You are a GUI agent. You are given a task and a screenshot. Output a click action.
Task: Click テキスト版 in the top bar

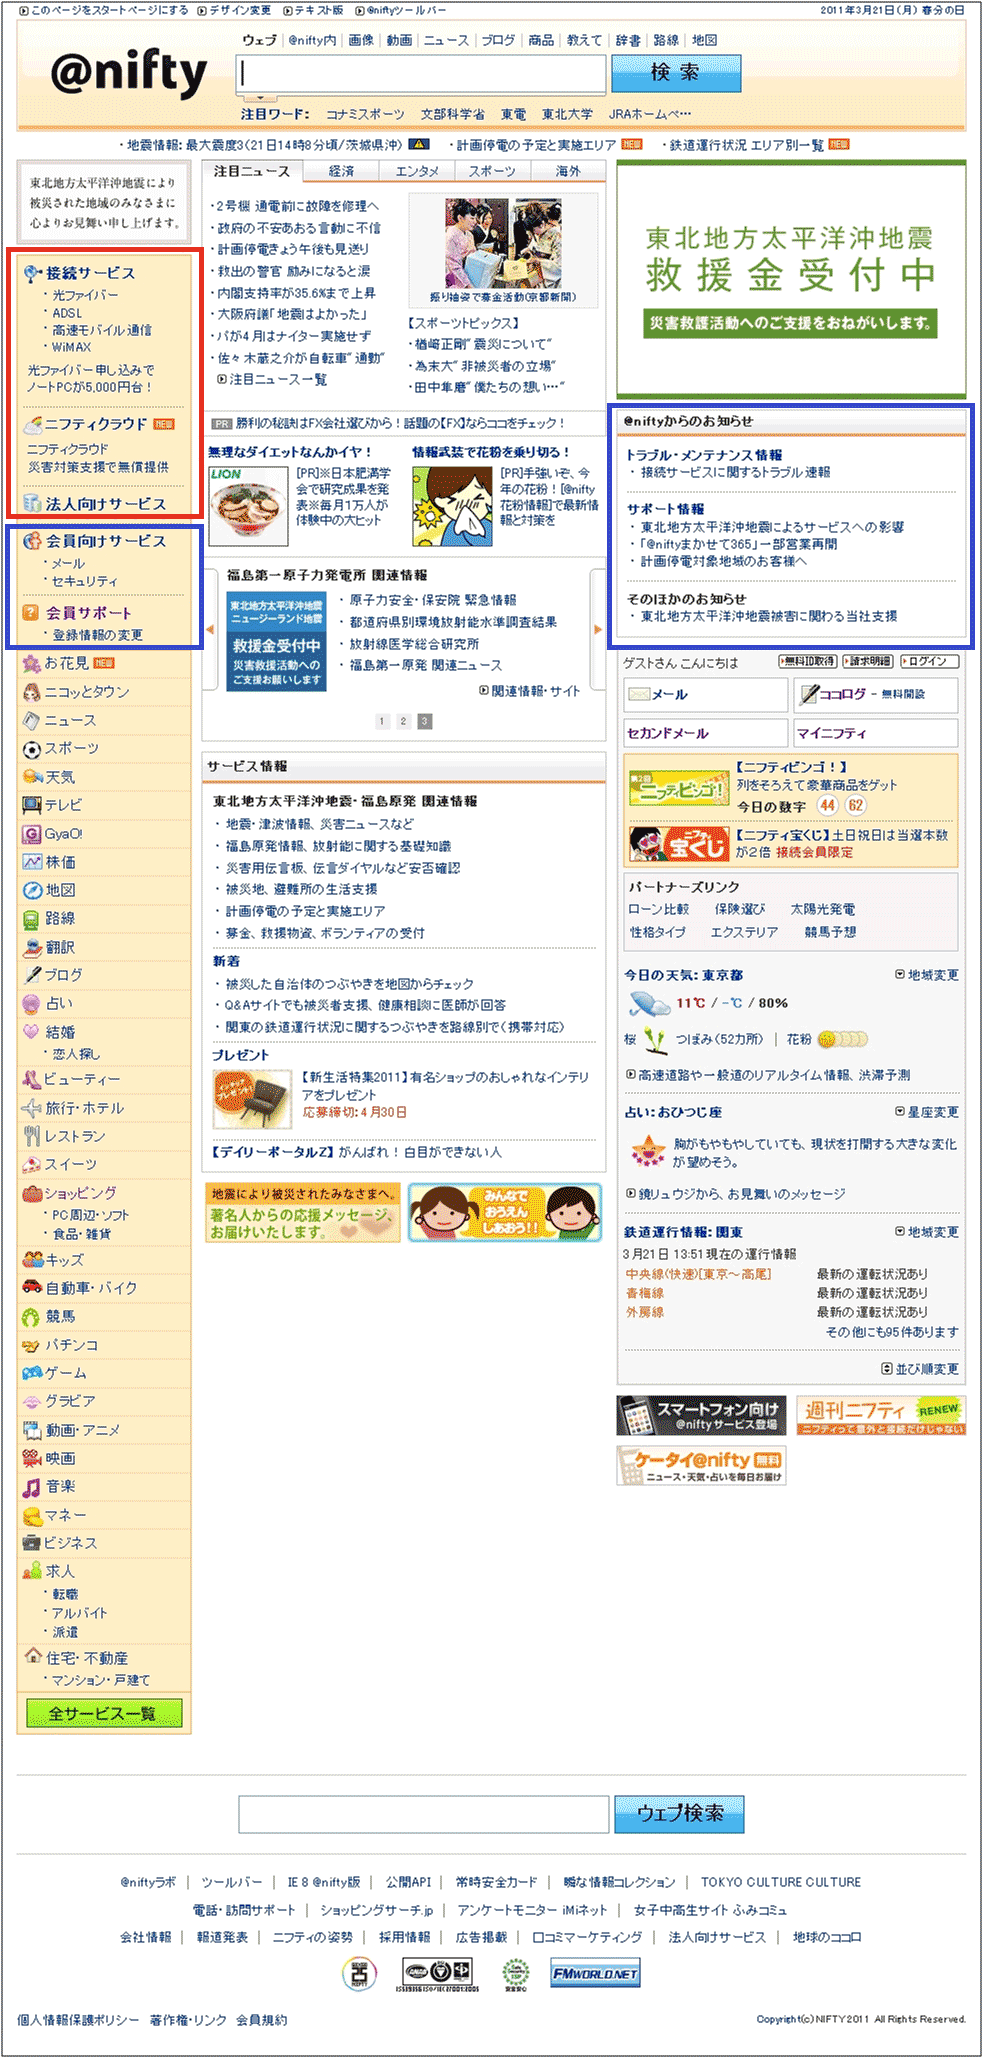tap(313, 10)
